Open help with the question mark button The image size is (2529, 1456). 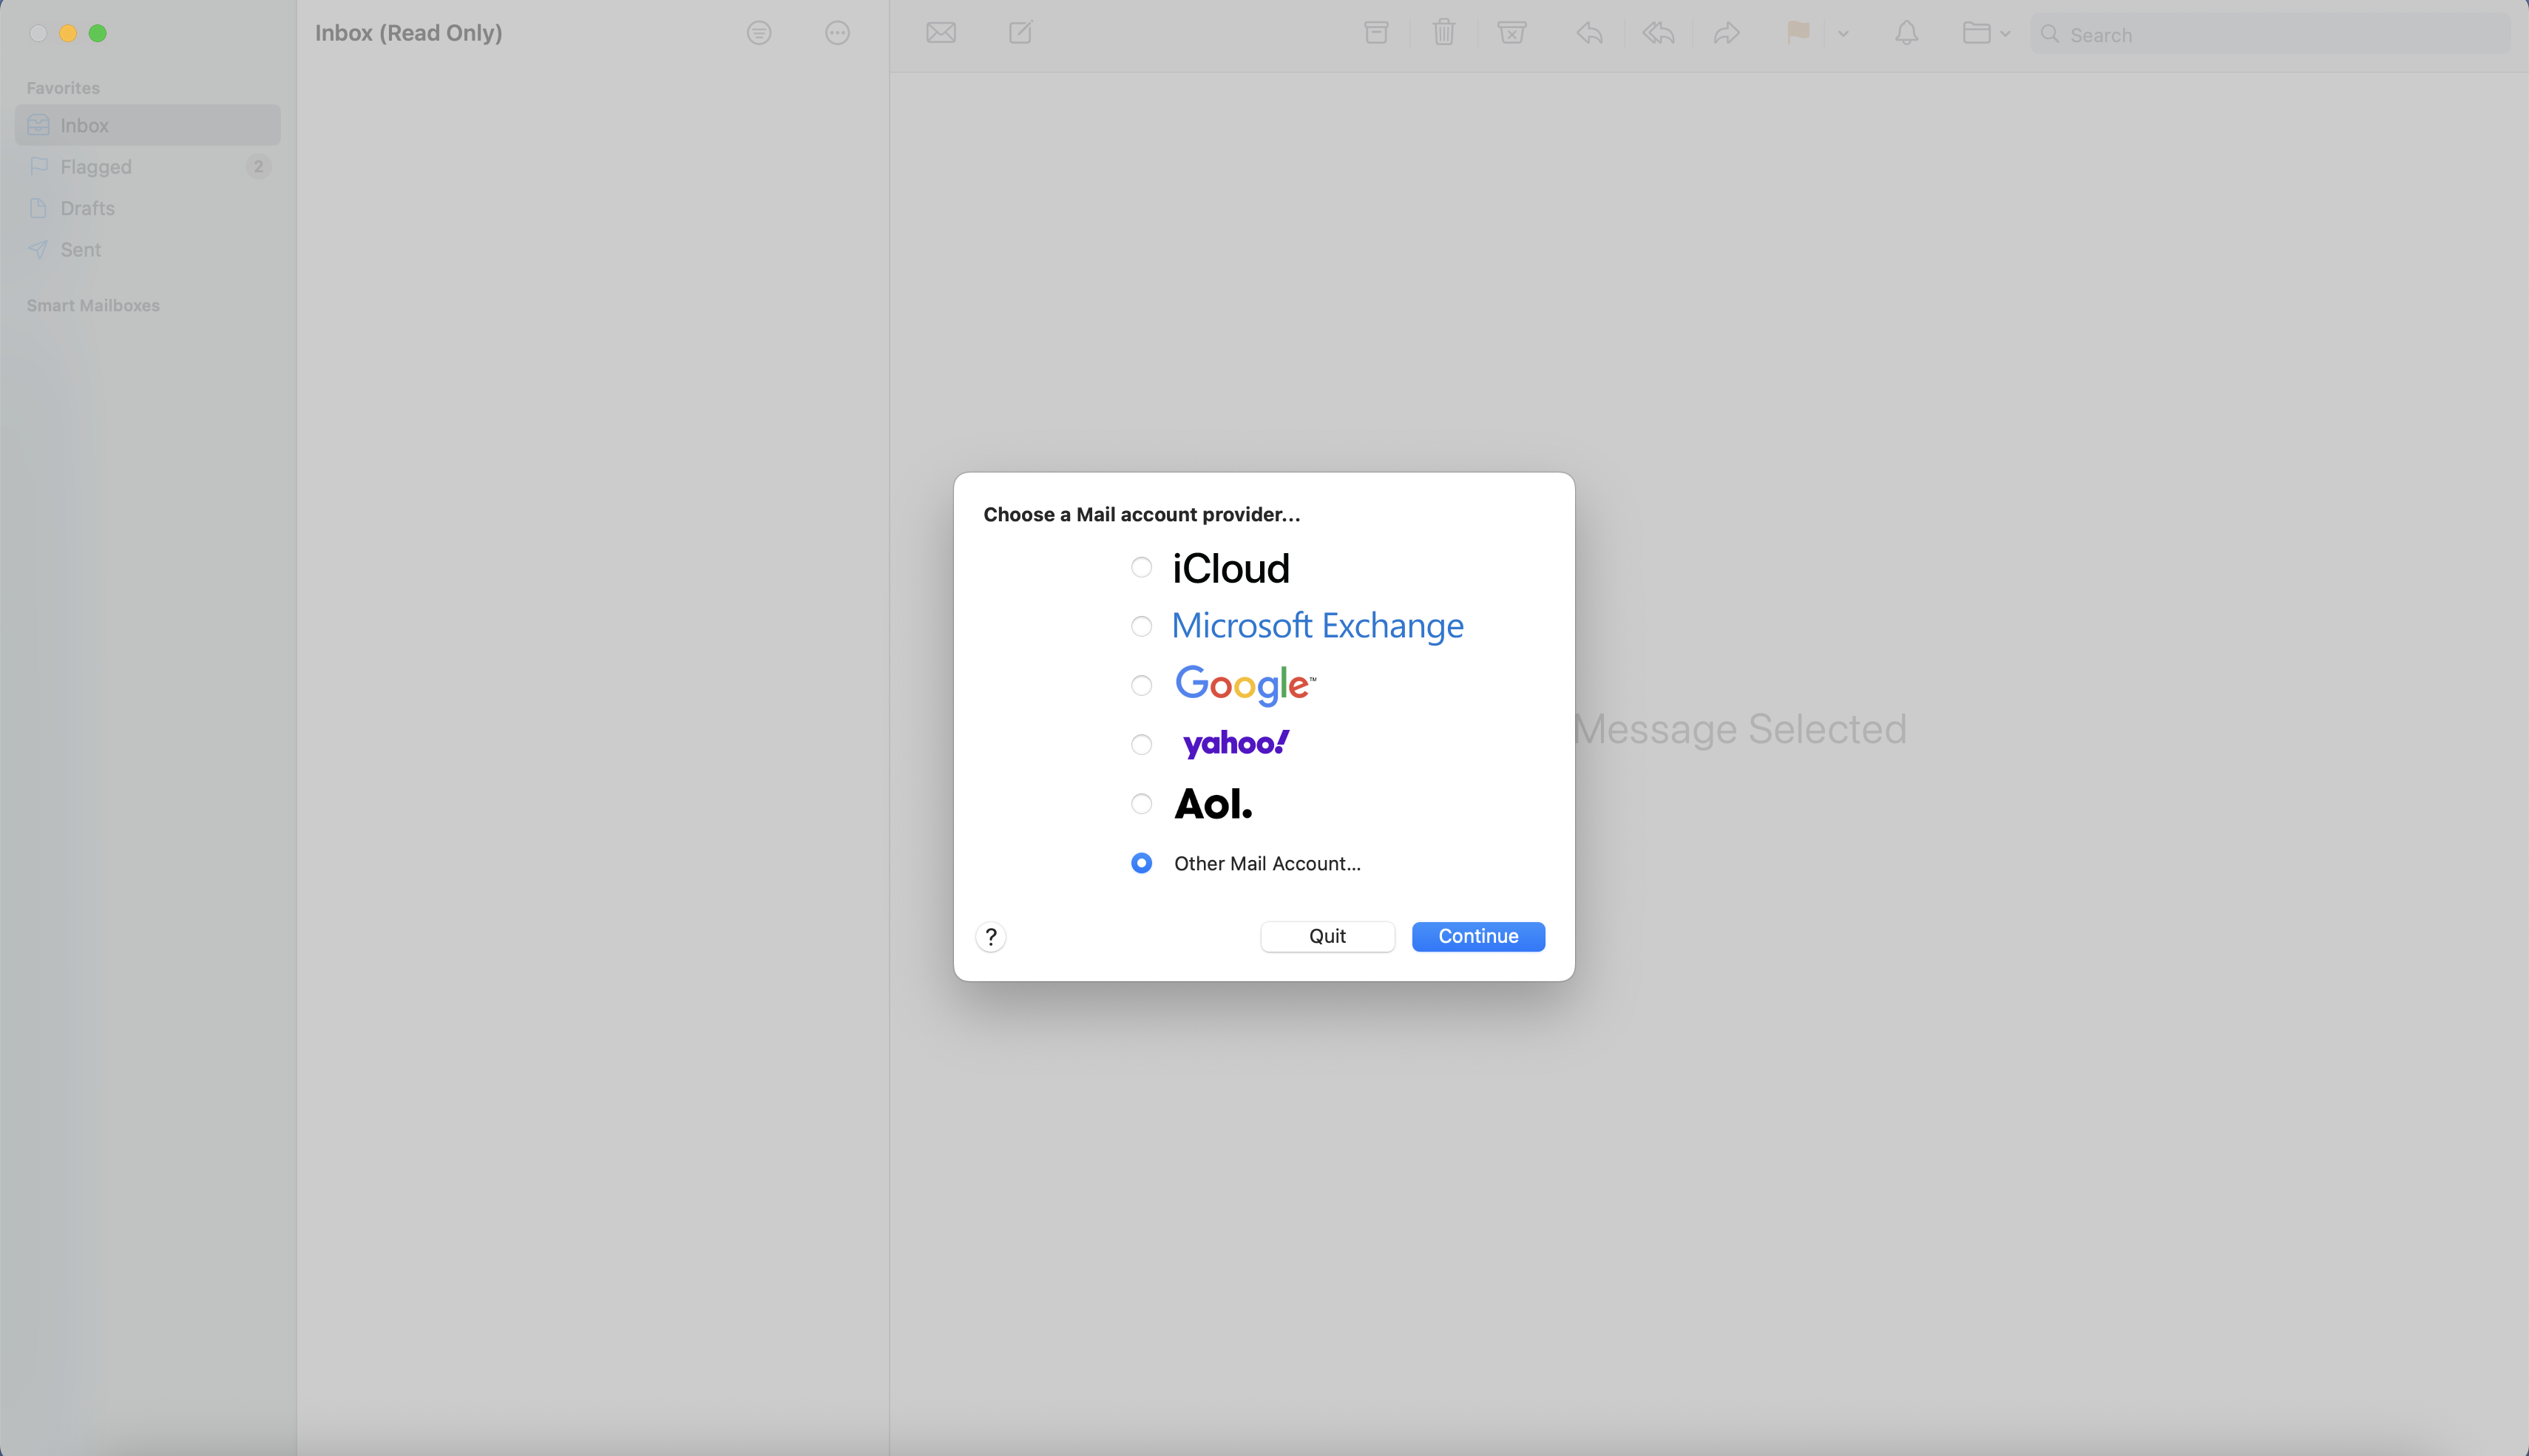990,936
